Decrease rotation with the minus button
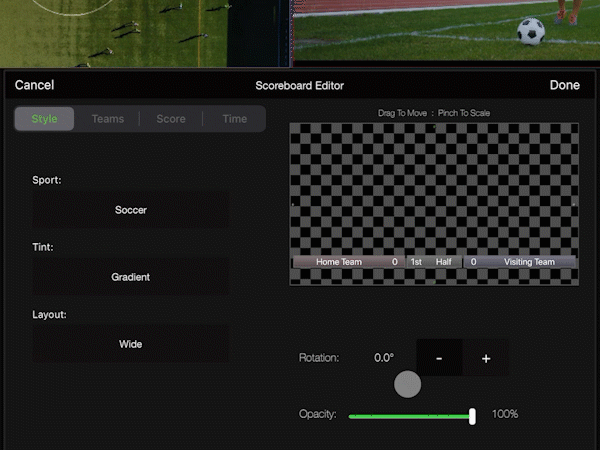Screen dimensions: 600x450 point(440,358)
